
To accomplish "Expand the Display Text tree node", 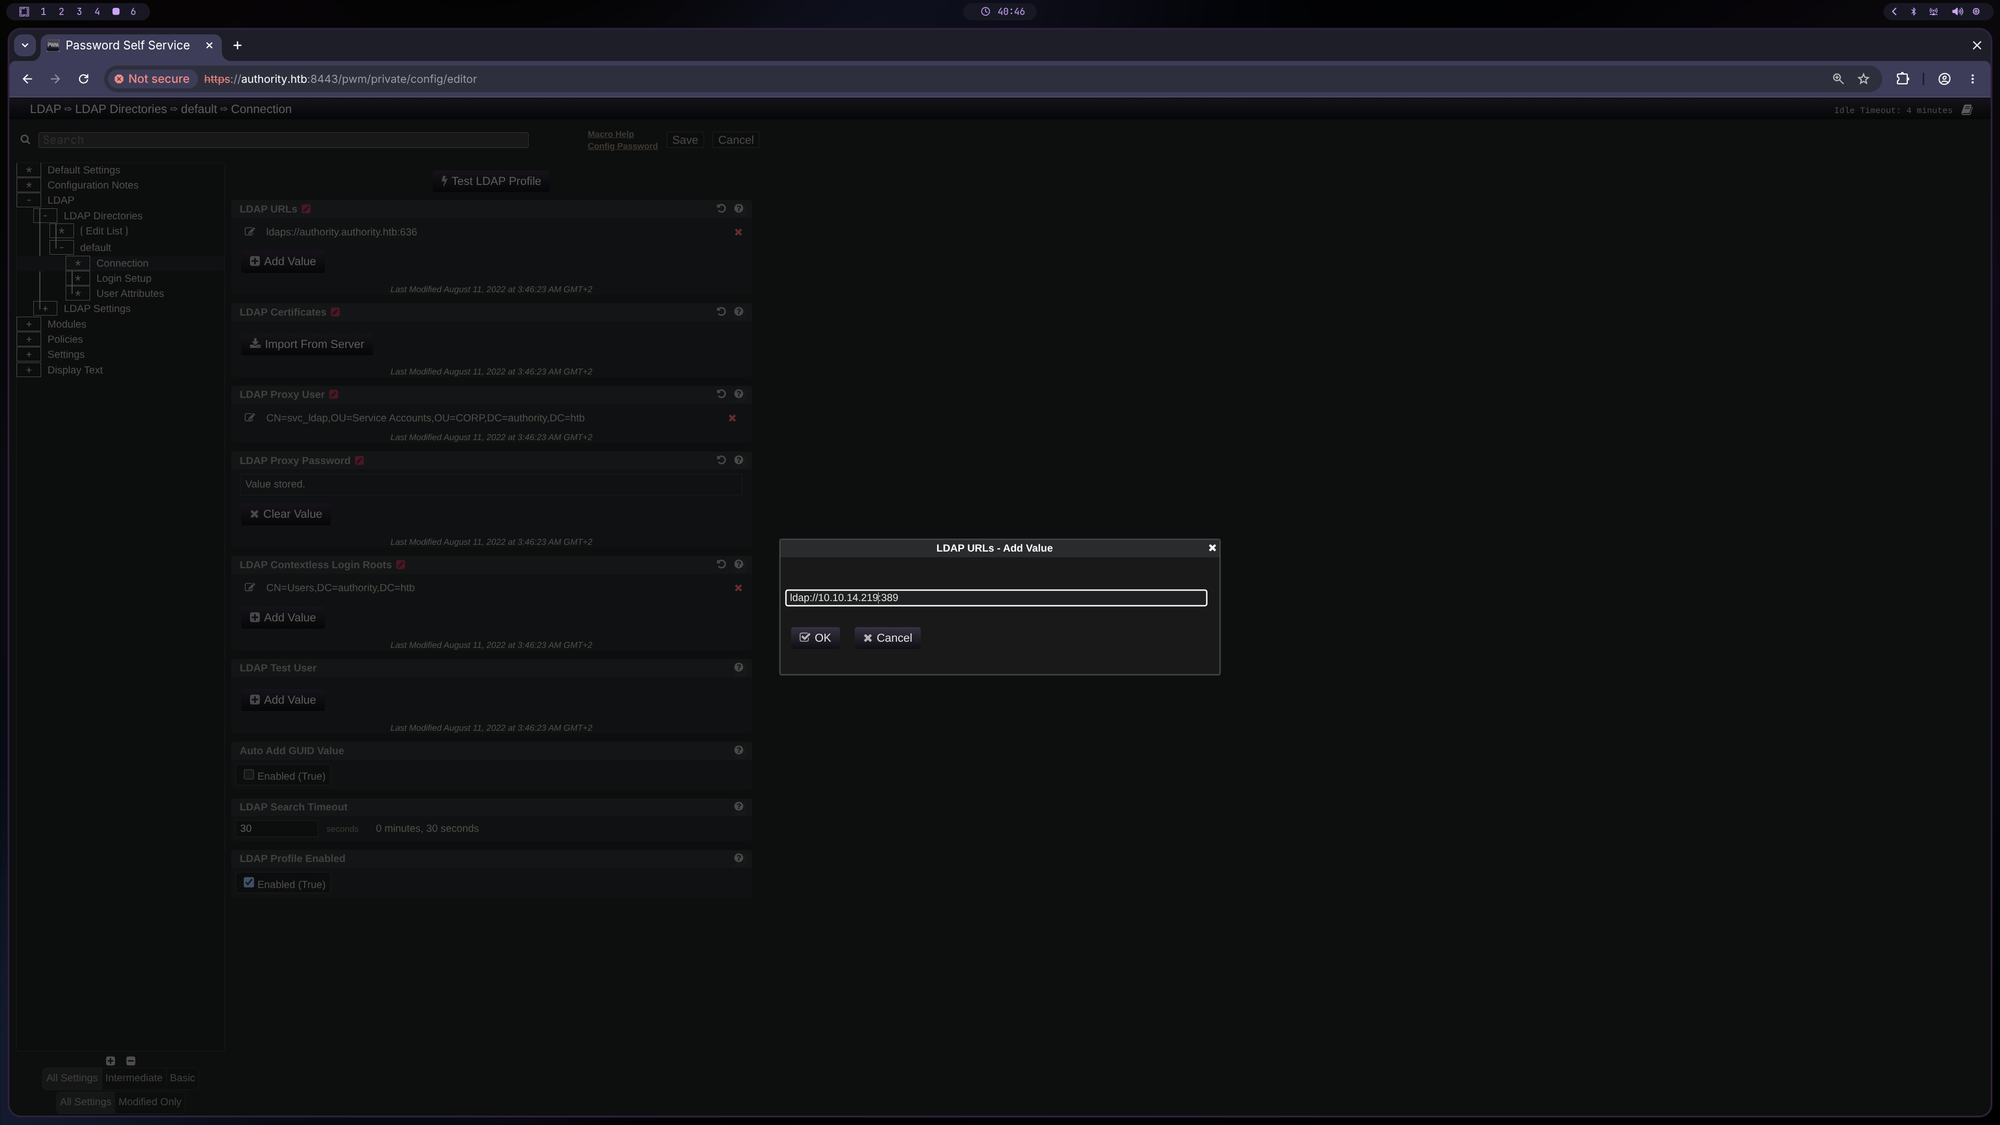I will click(x=29, y=370).
